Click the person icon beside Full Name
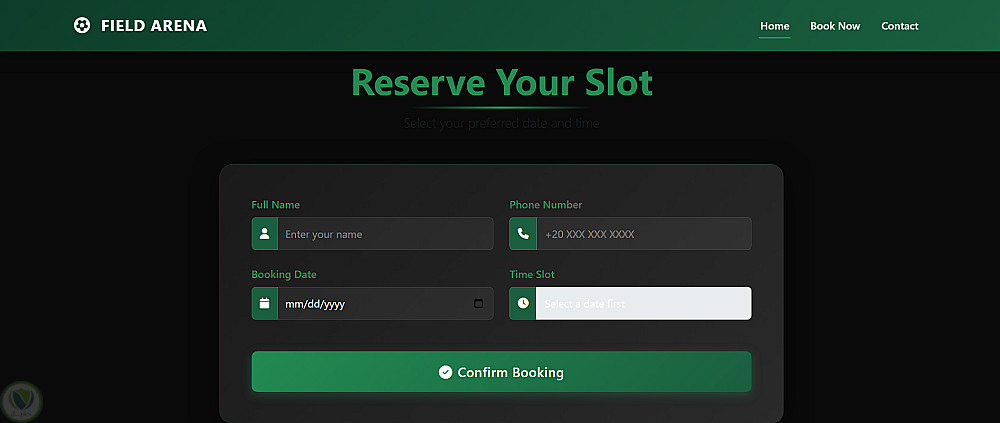Image resolution: width=1000 pixels, height=423 pixels. 265,234
